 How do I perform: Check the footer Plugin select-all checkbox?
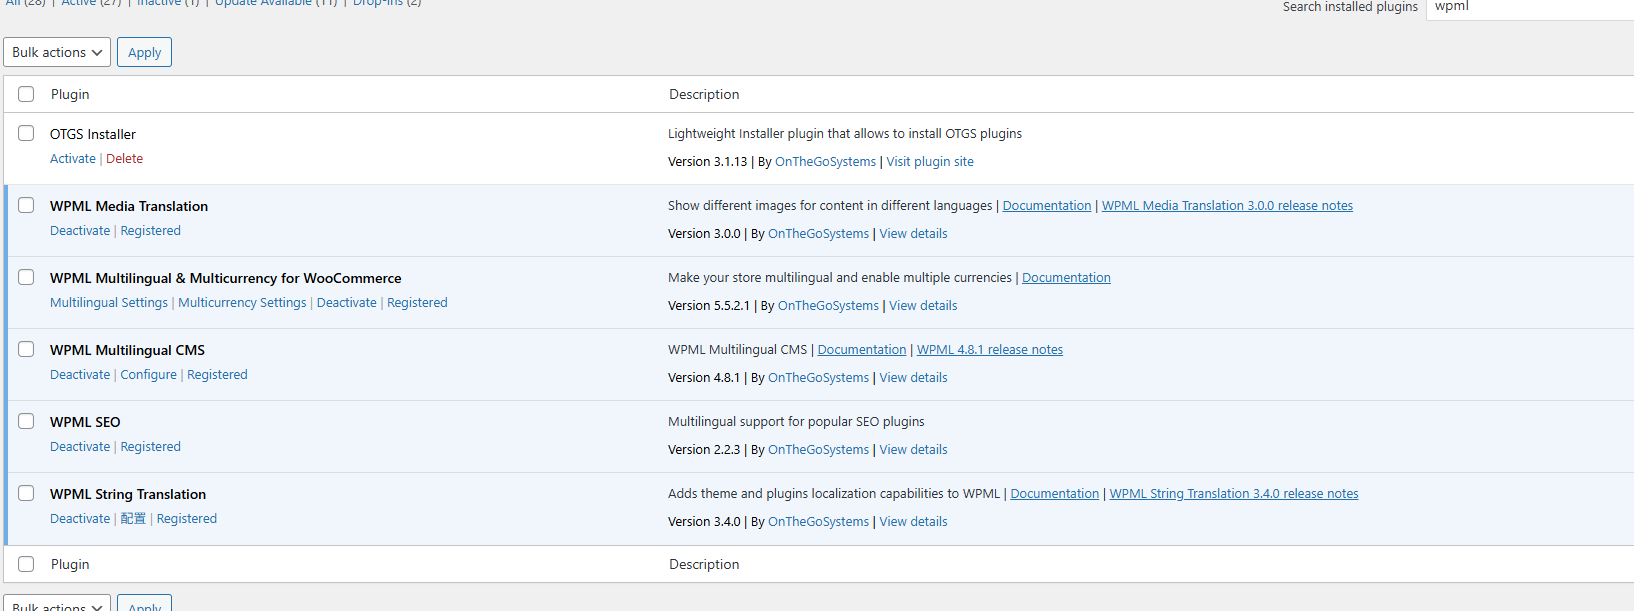click(x=26, y=564)
